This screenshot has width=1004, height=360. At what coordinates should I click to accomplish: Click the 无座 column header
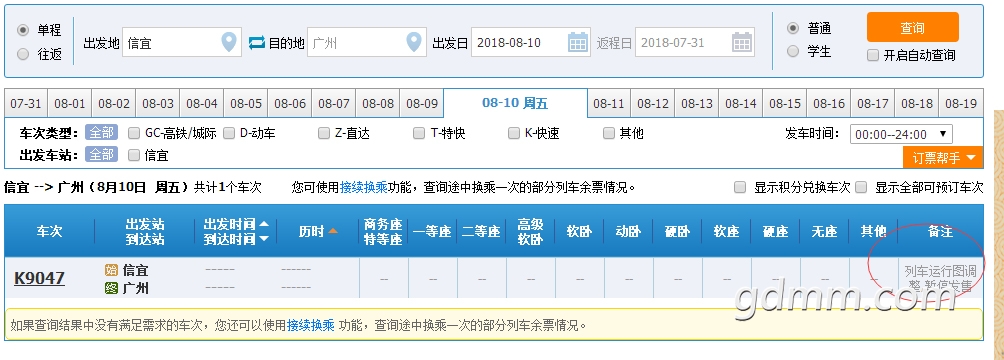pos(825,231)
